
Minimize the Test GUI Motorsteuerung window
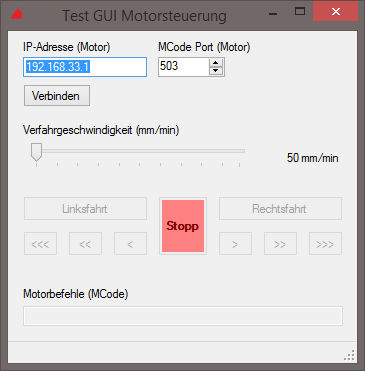pos(273,13)
